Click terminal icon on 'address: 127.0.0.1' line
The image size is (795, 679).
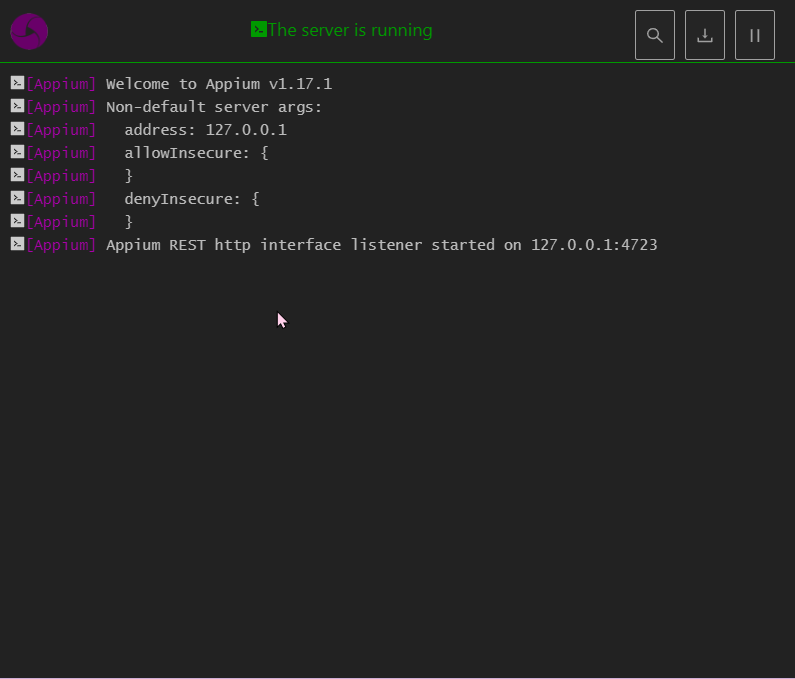[x=17, y=129]
